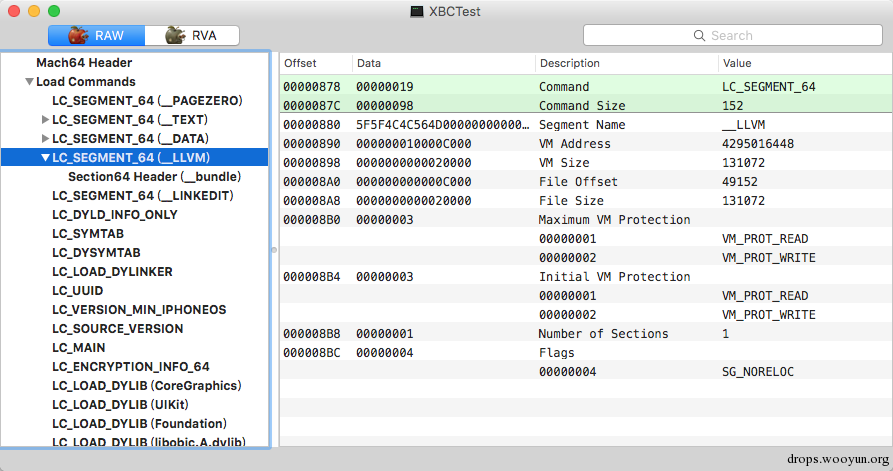This screenshot has height=471, width=893.
Task: Switch to RAW view mode
Action: click(96, 35)
